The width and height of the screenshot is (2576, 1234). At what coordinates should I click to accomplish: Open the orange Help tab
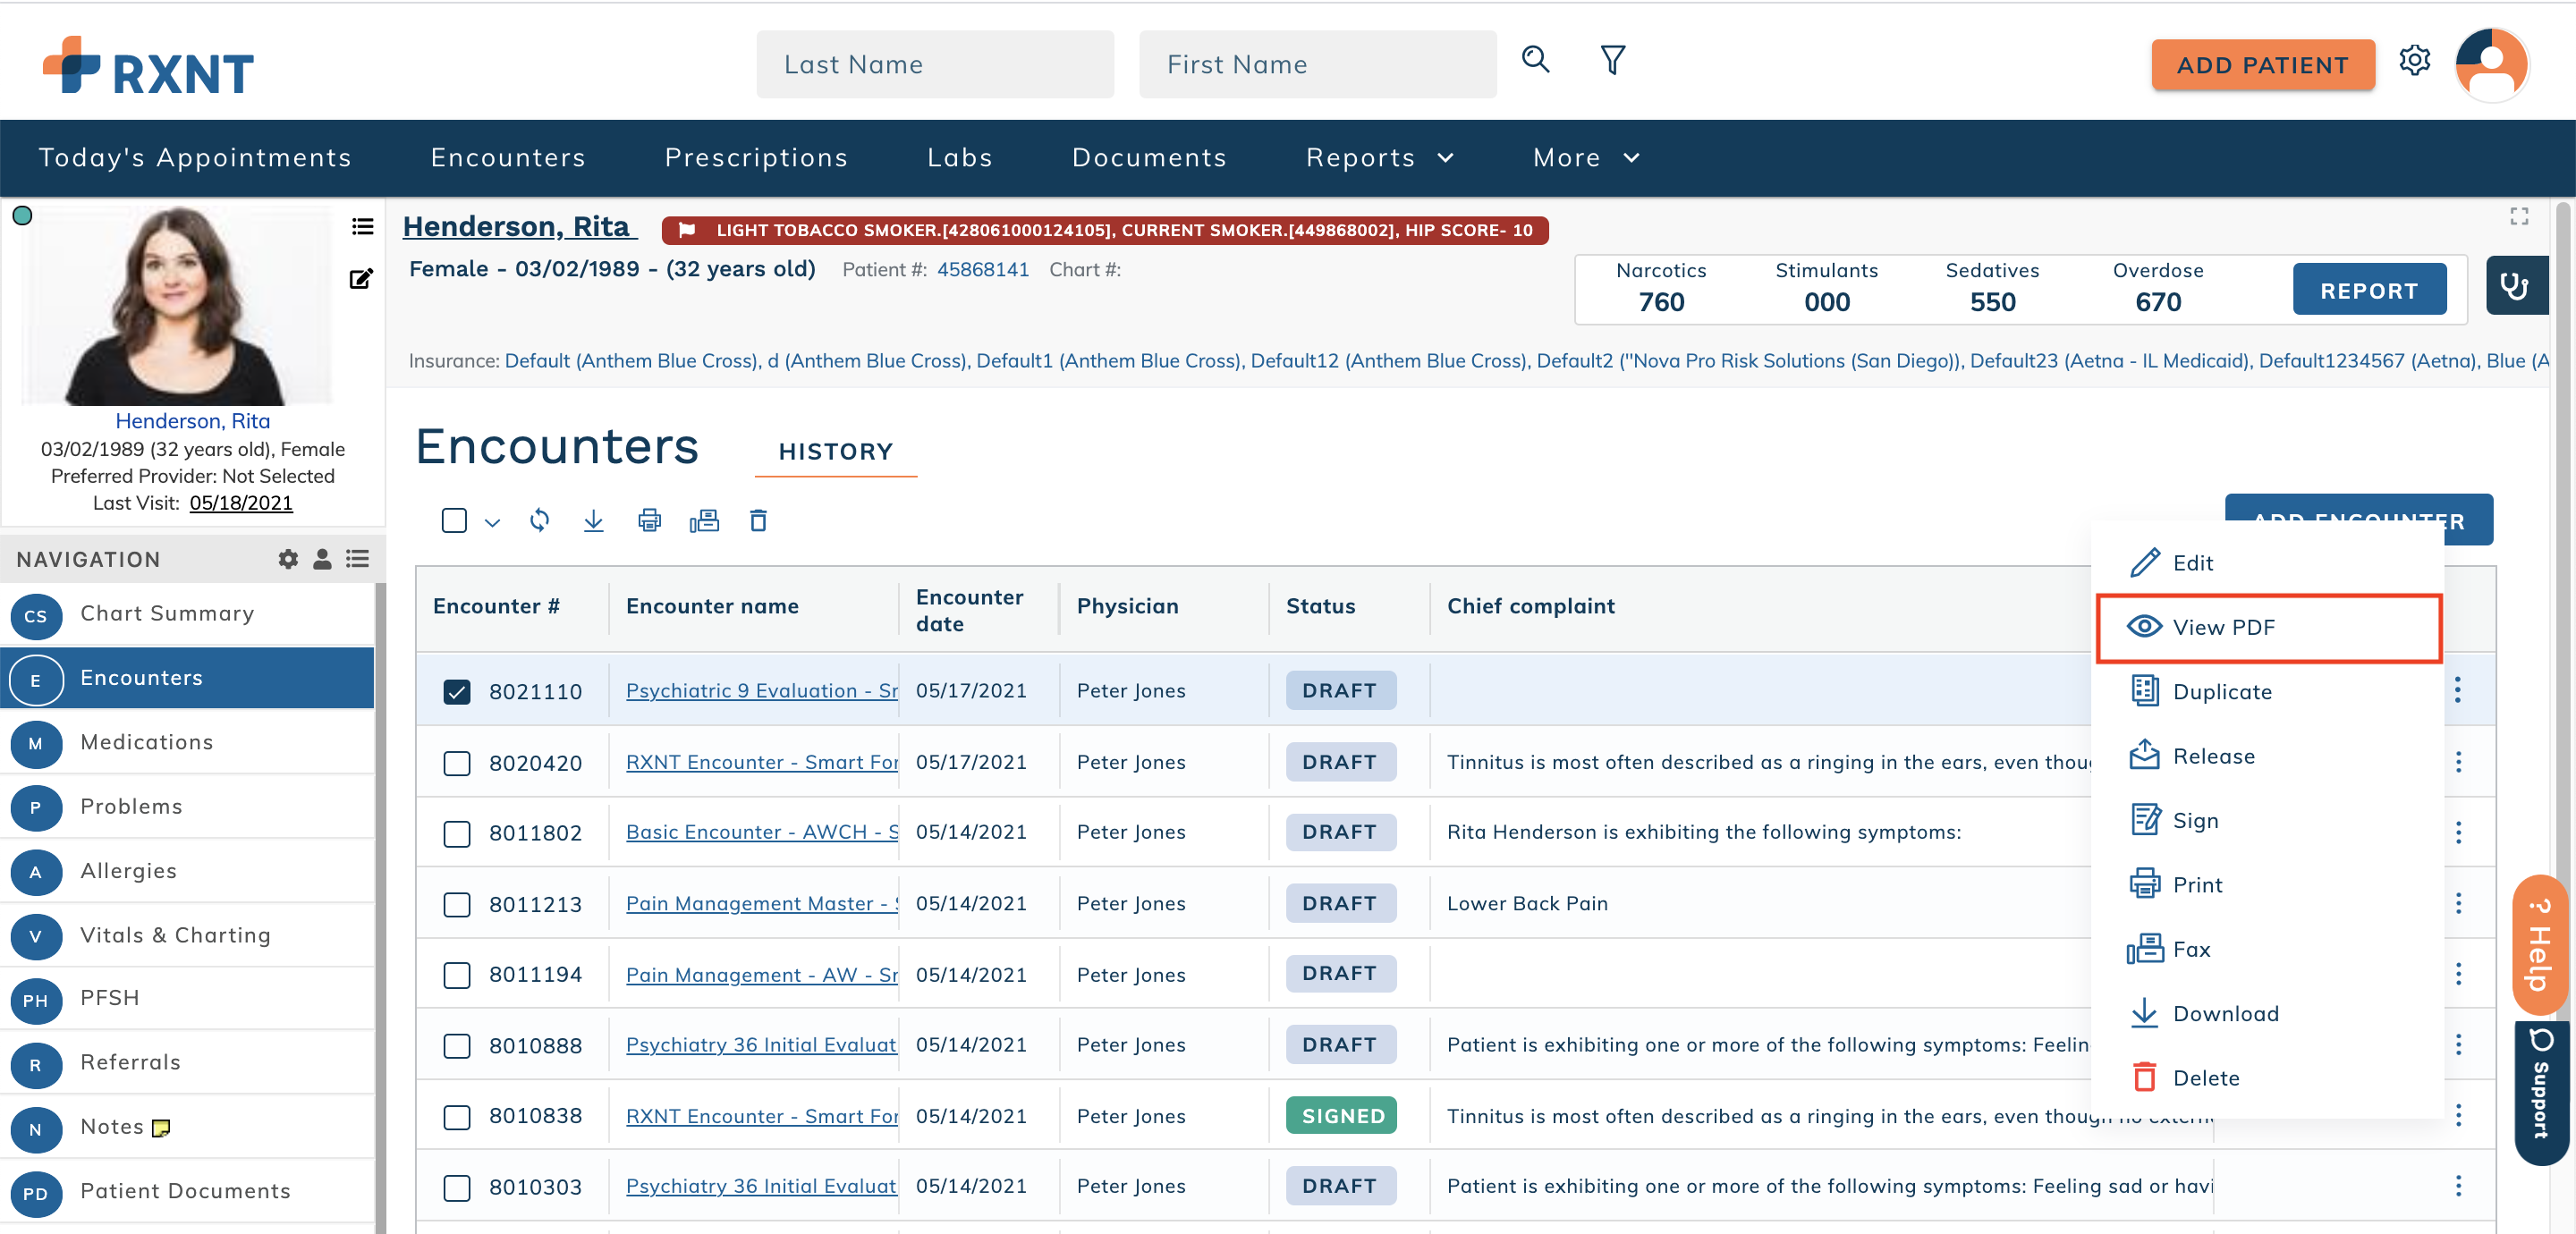click(2538, 946)
